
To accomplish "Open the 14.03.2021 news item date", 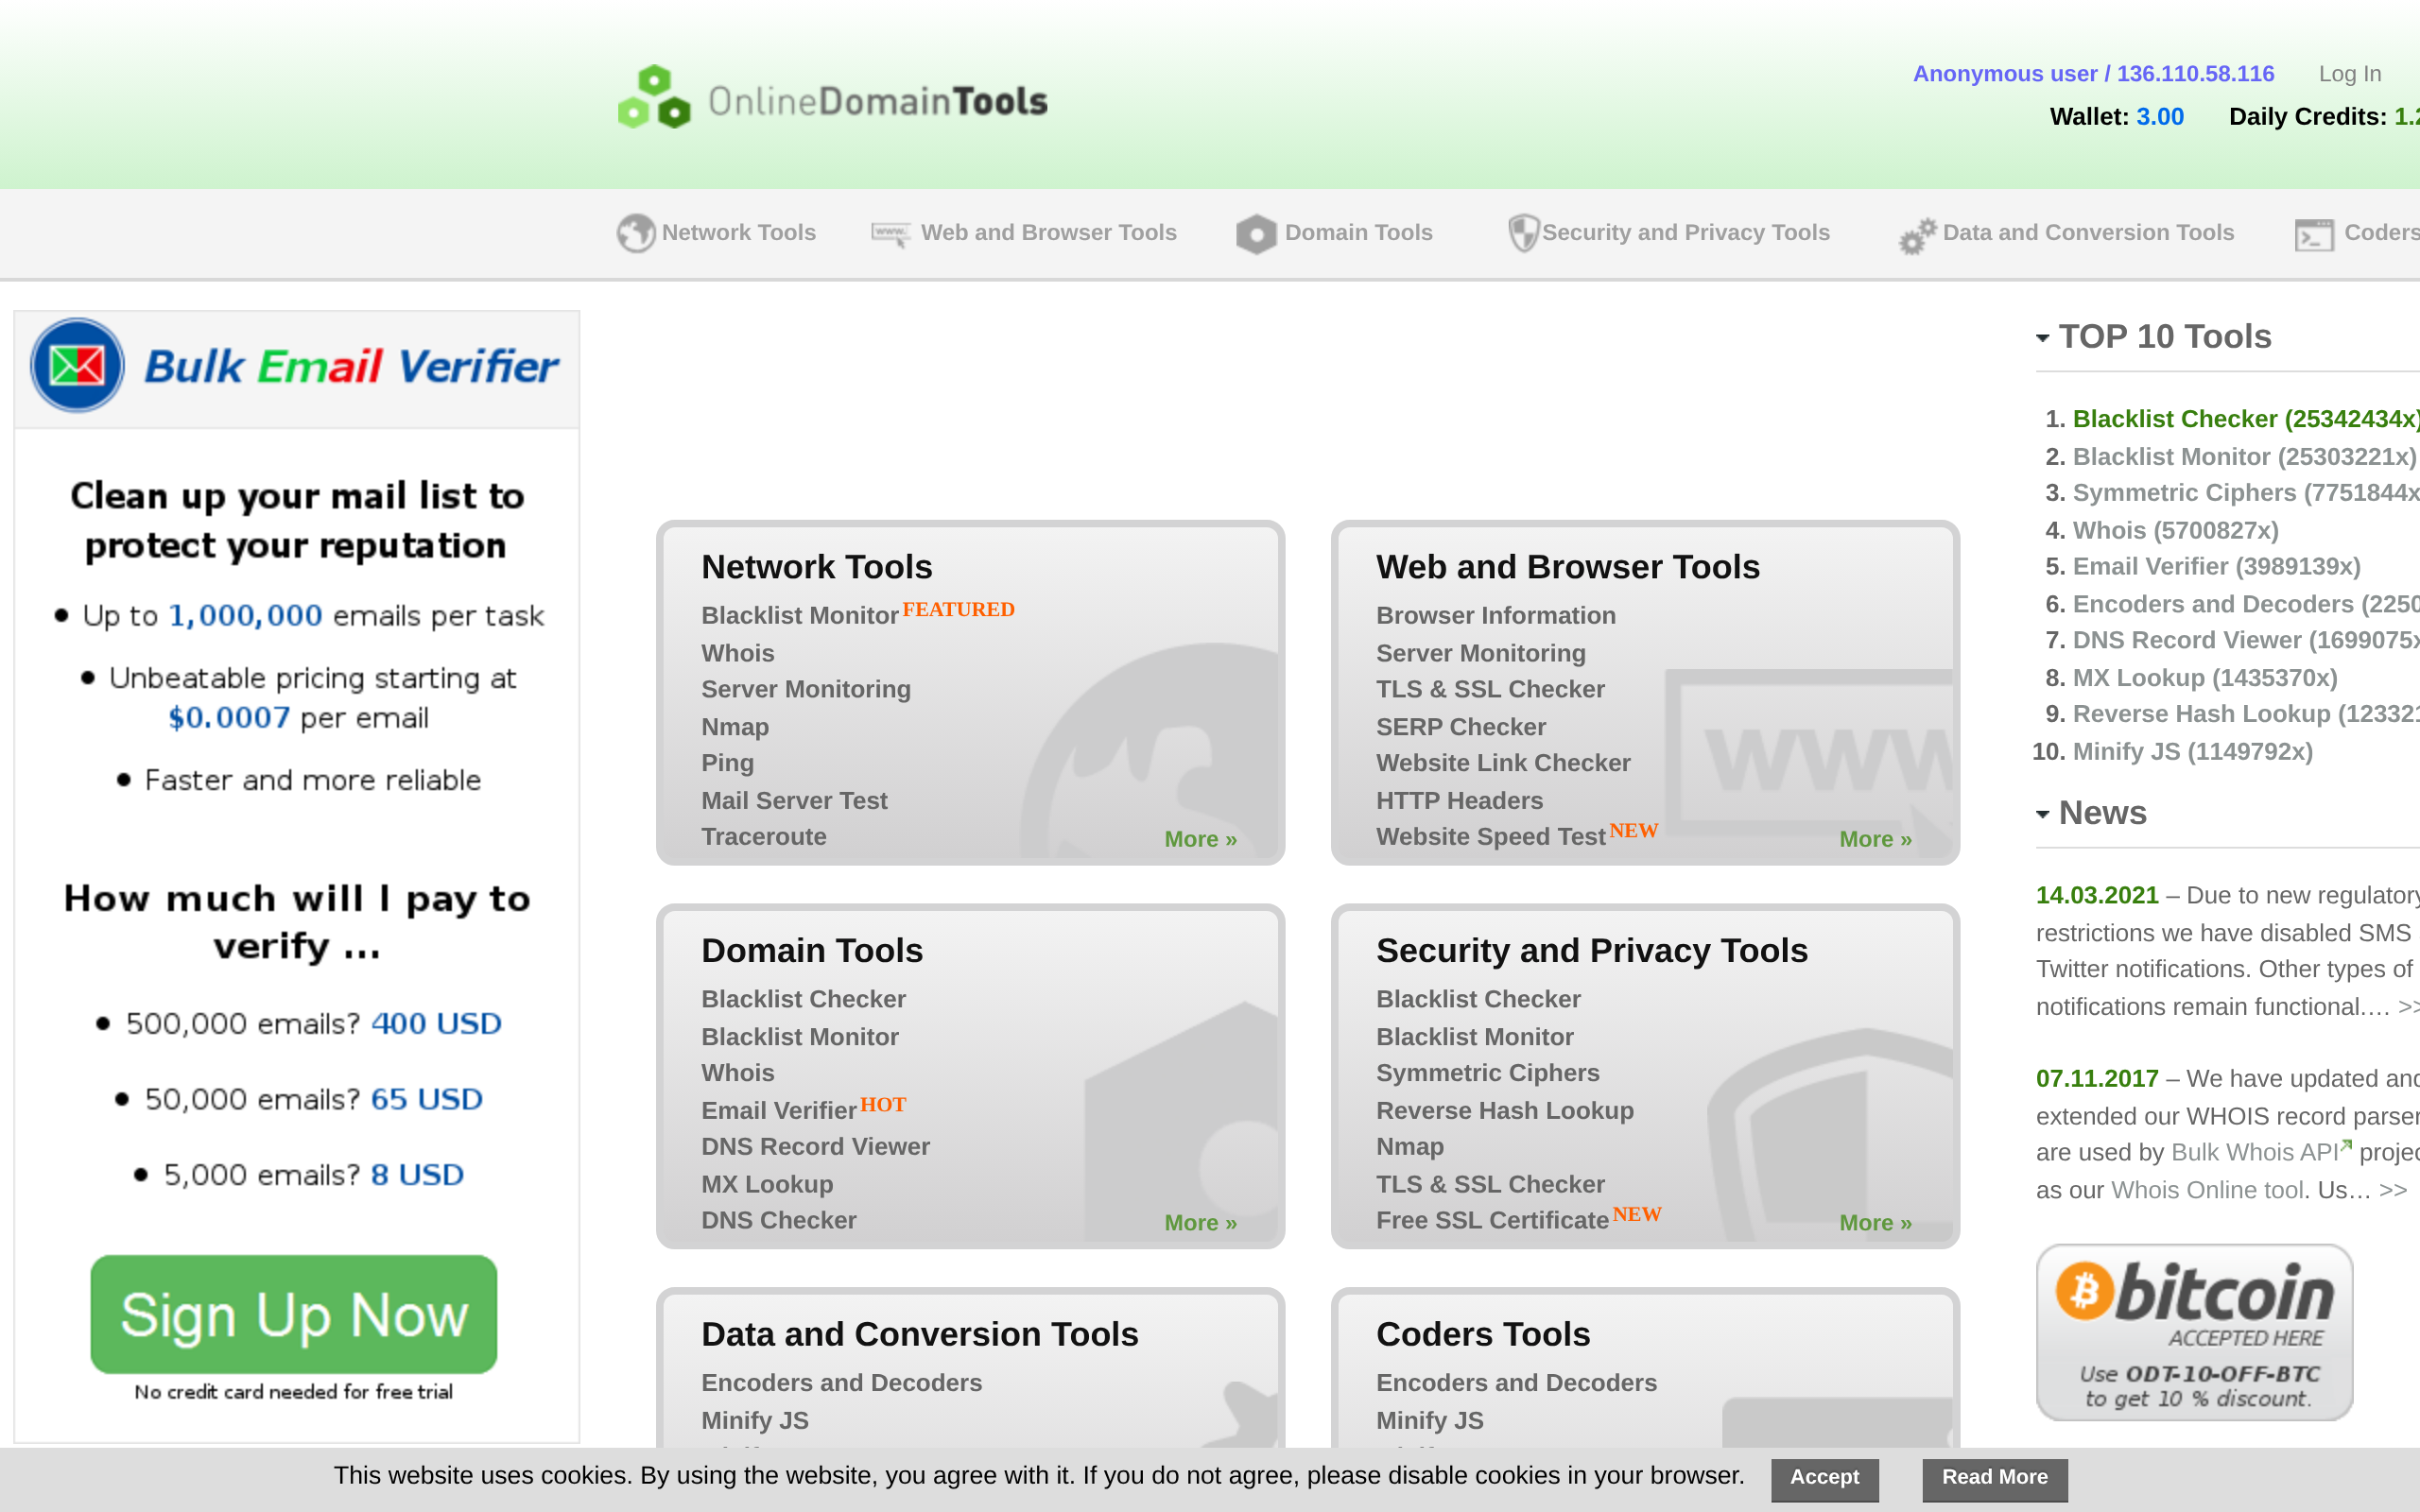I will pyautogui.click(x=2097, y=895).
